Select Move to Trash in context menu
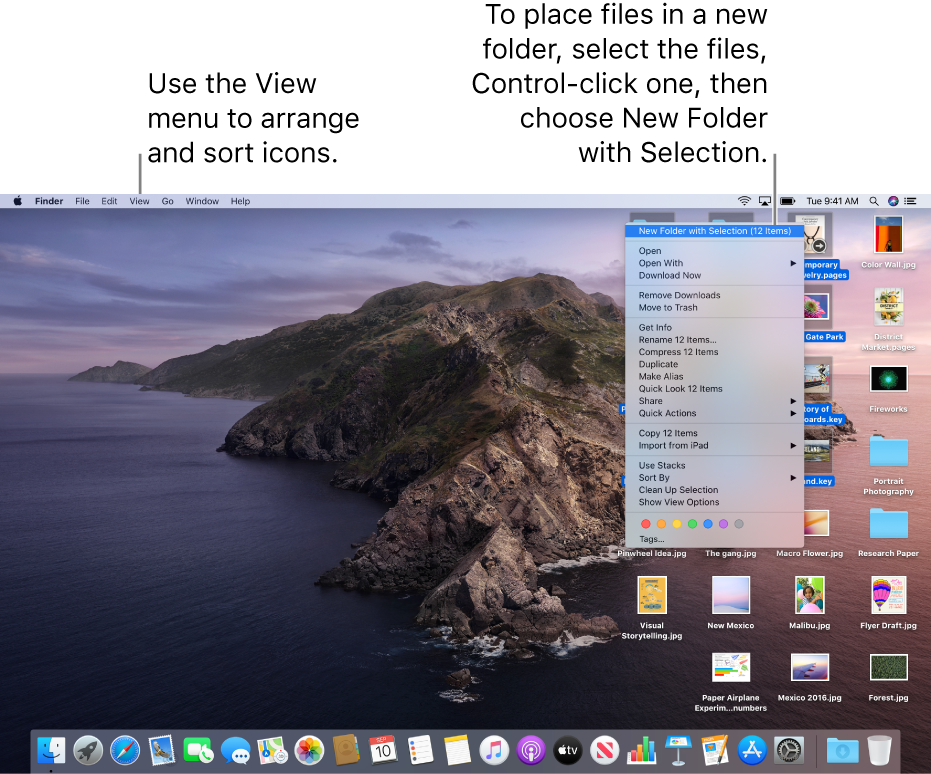The image size is (931, 774). coord(668,308)
